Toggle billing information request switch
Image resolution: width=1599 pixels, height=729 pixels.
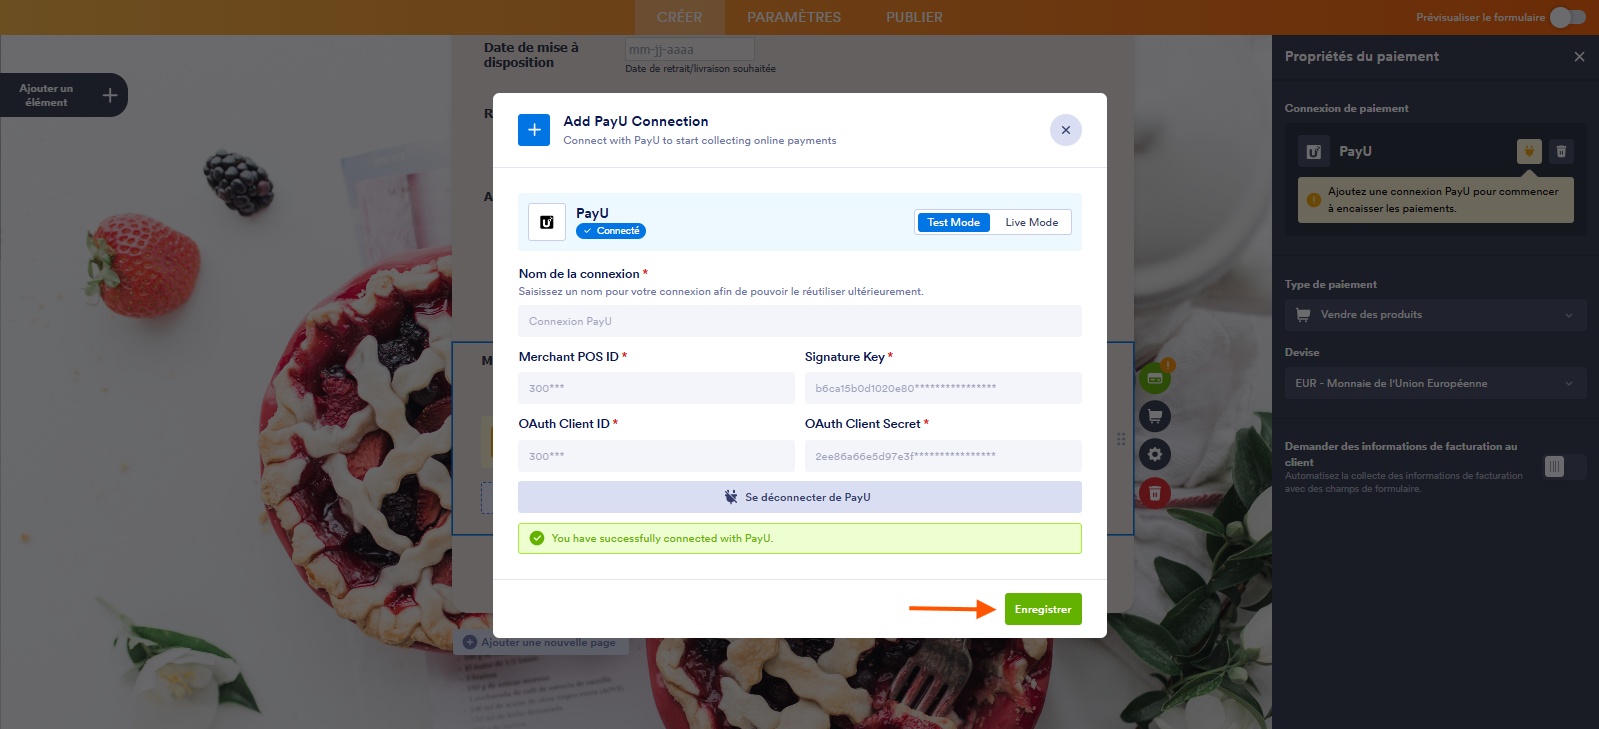(x=1564, y=467)
